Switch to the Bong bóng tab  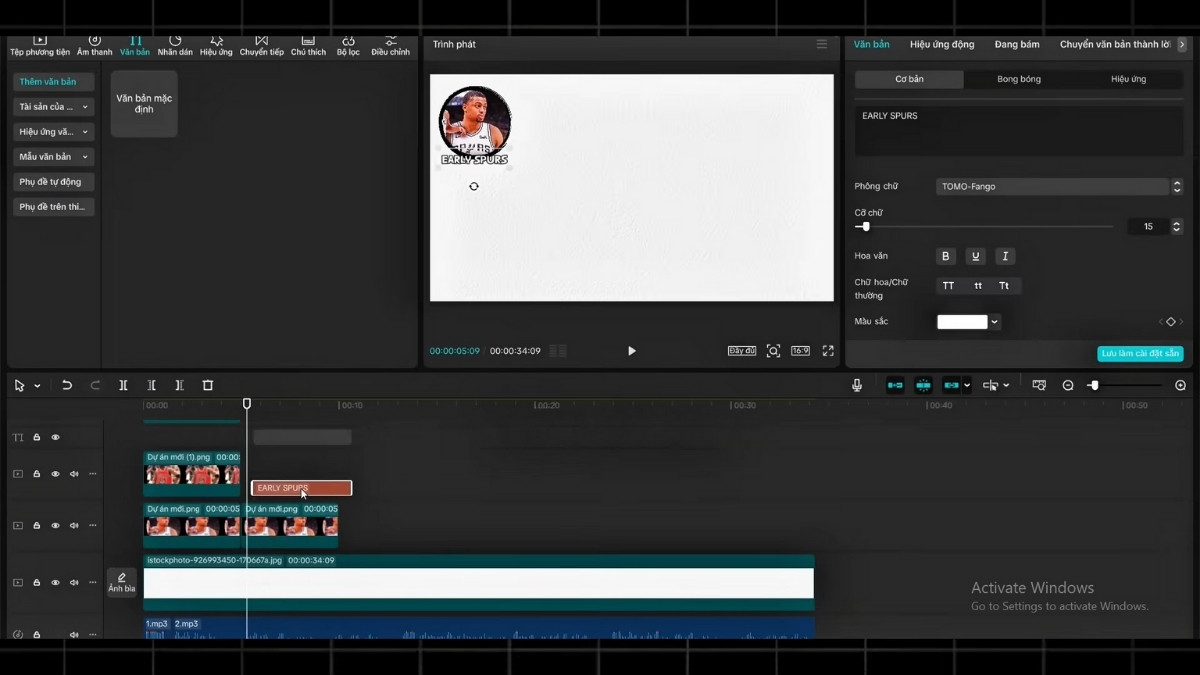tap(1016, 78)
